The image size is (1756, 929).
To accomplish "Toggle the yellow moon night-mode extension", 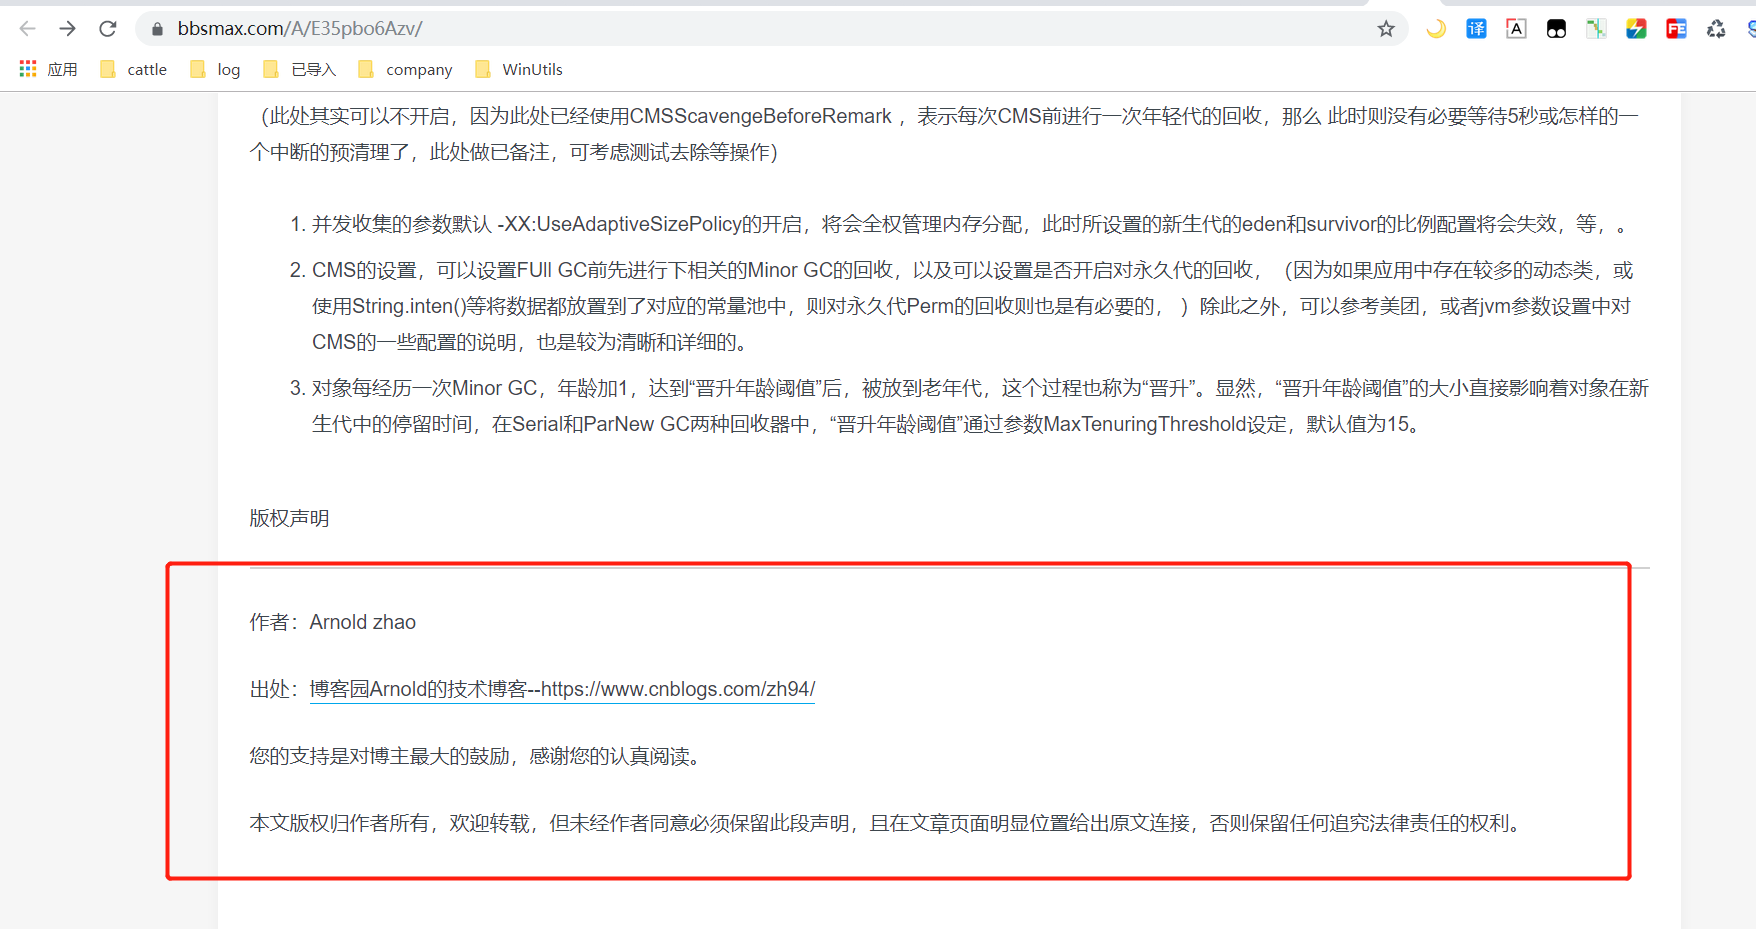I will coord(1436,29).
